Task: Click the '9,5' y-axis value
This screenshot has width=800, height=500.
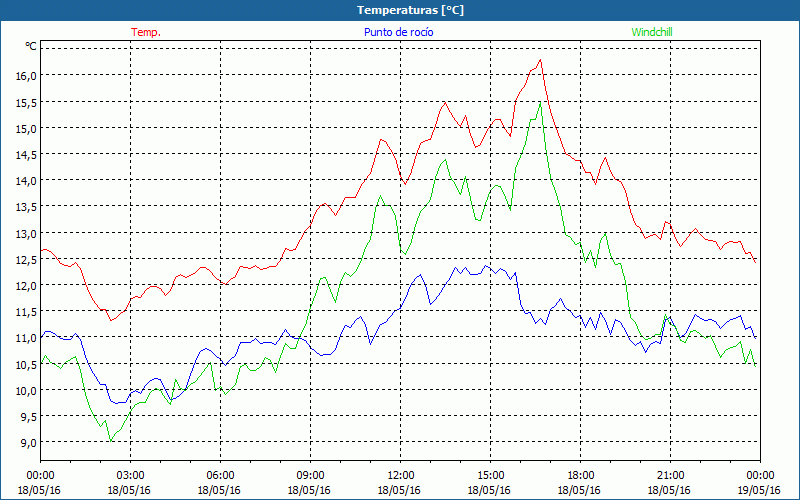Action: tap(29, 416)
